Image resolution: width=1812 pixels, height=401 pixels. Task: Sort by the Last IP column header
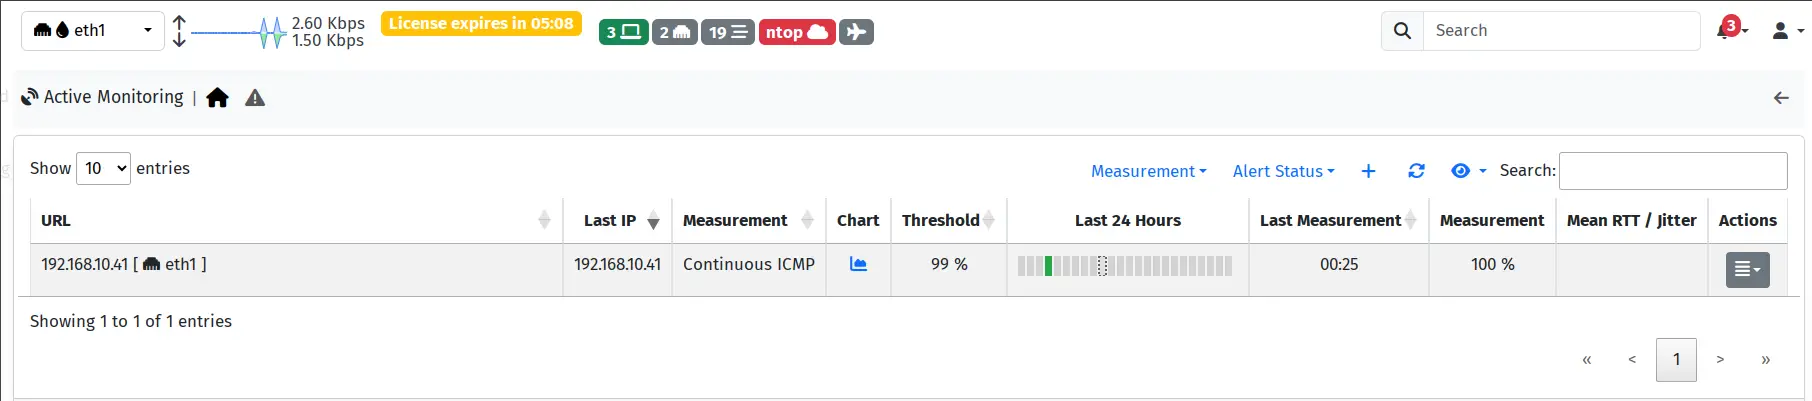(617, 220)
